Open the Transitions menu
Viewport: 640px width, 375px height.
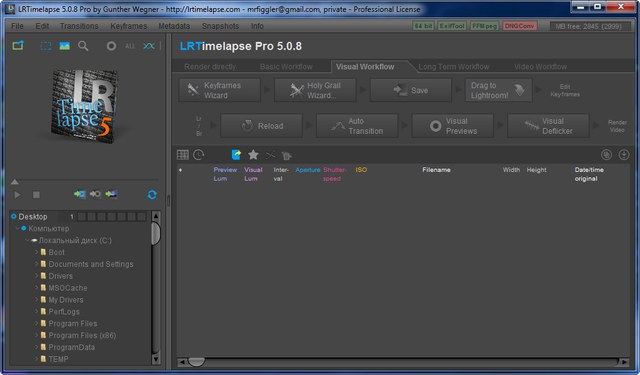79,26
